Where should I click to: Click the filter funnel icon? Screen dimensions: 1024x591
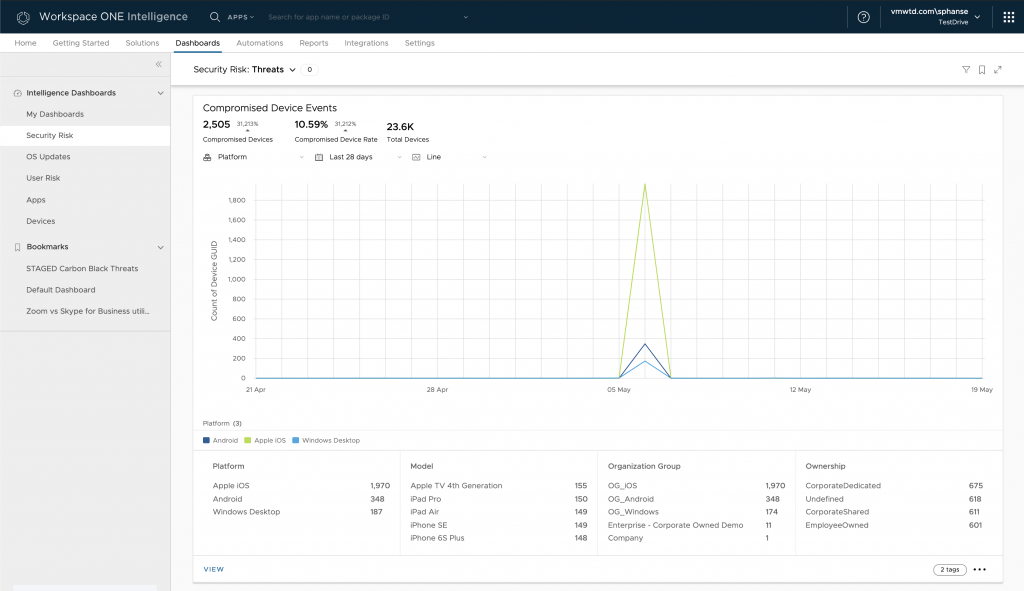(x=966, y=70)
